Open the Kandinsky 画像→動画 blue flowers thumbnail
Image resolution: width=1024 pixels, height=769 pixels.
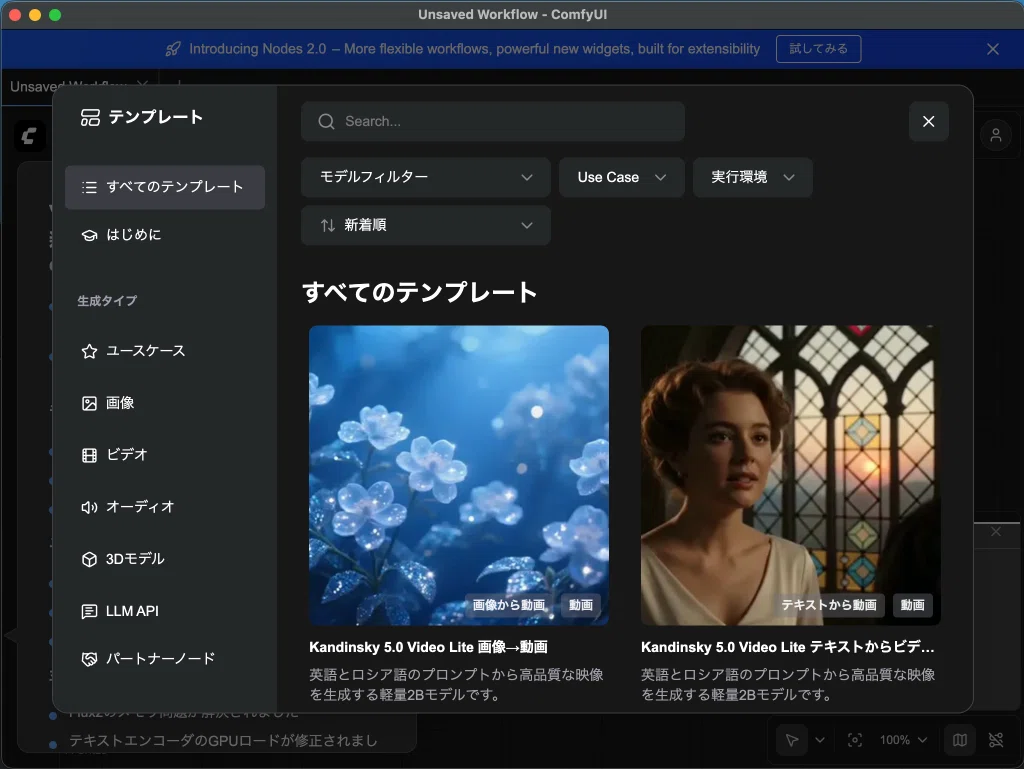point(459,475)
